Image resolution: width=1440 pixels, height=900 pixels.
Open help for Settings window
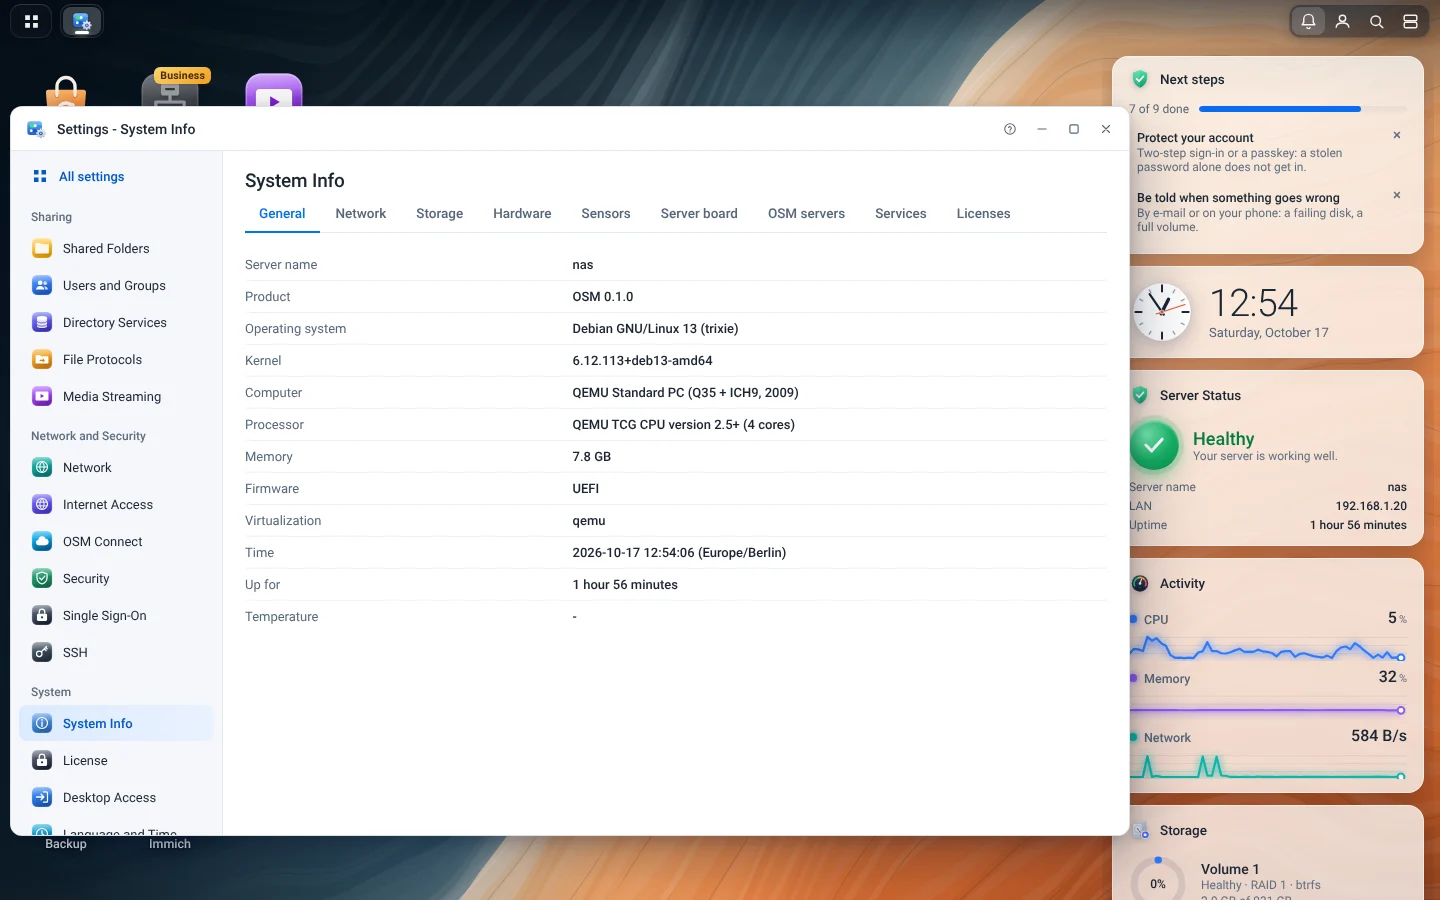pyautogui.click(x=1010, y=129)
